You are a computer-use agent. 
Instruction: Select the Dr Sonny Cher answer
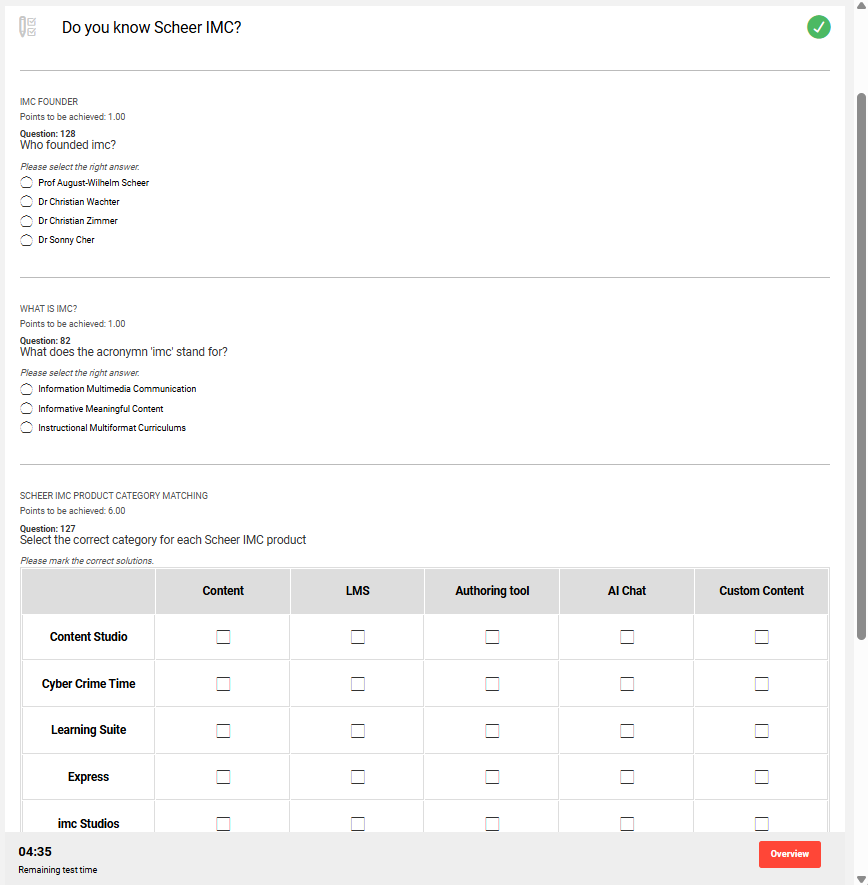click(x=27, y=240)
